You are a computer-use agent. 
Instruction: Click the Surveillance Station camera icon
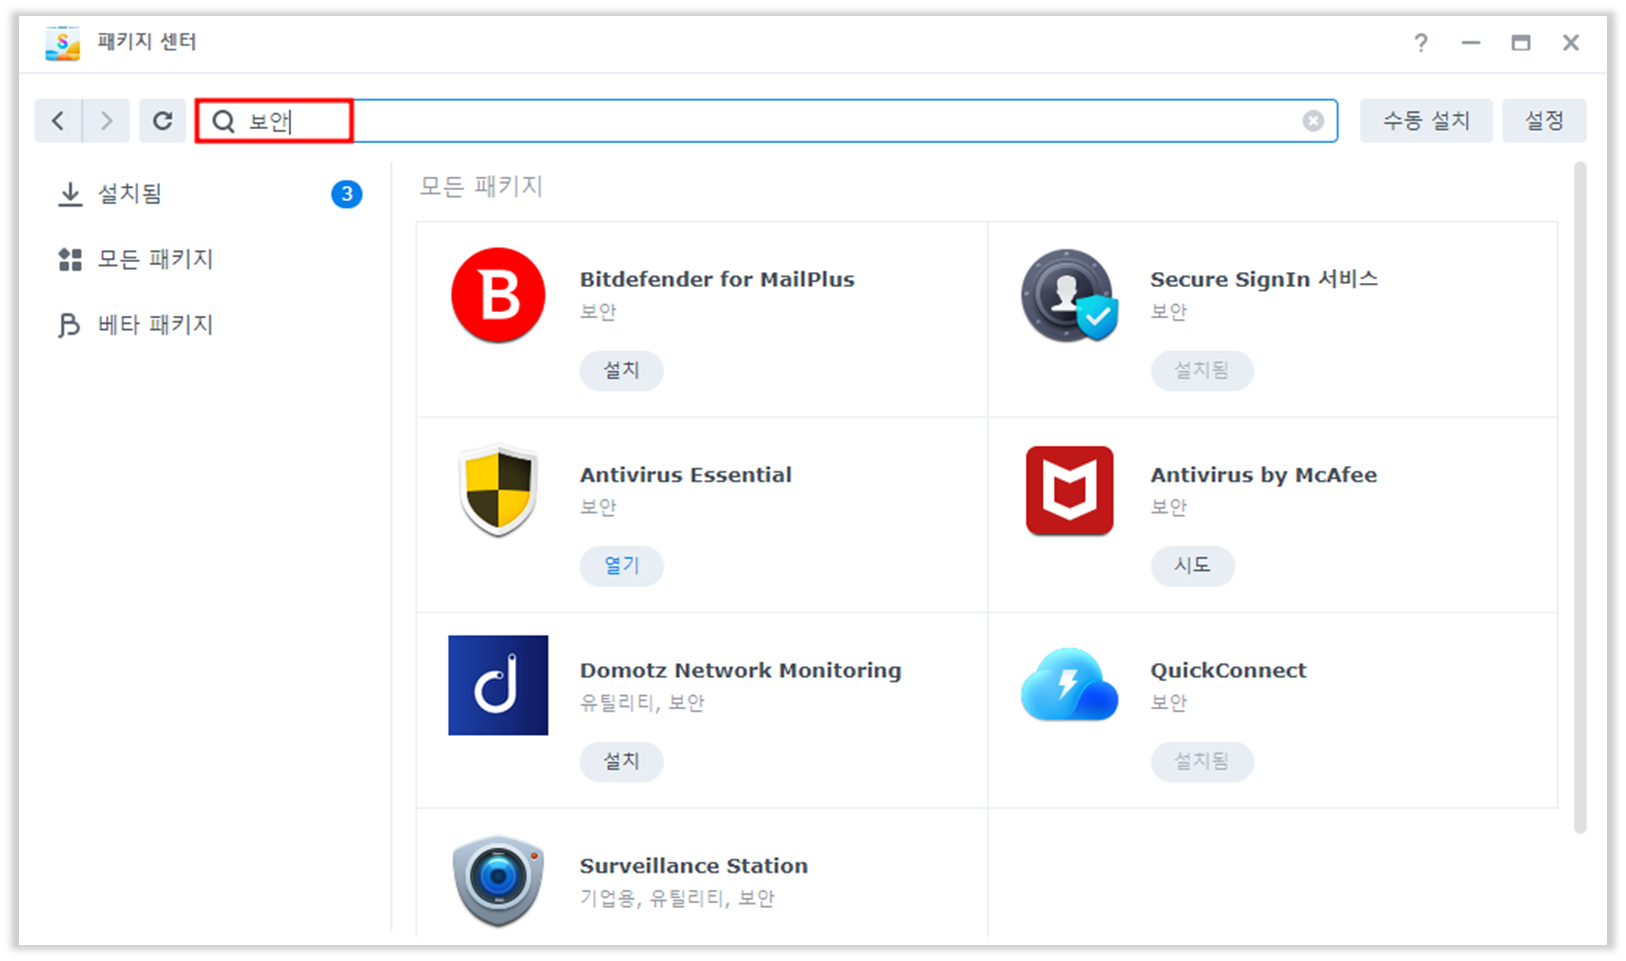(498, 881)
